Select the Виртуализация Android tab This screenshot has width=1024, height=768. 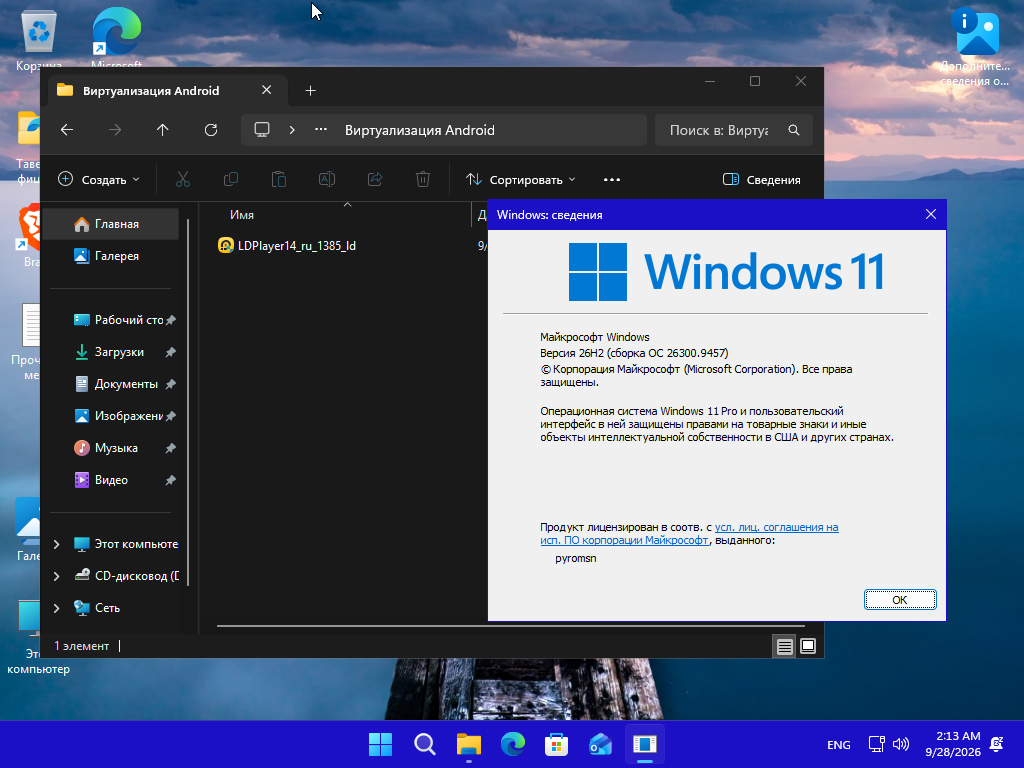(x=151, y=91)
